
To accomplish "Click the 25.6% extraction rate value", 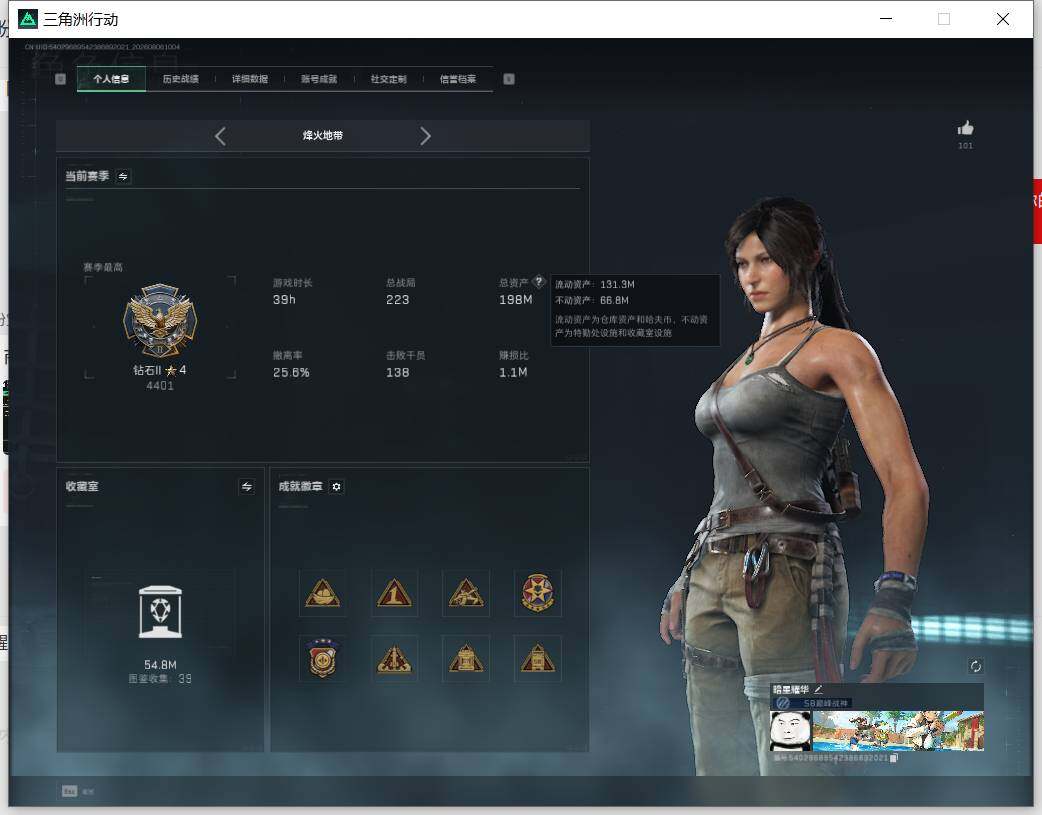I will (x=291, y=373).
